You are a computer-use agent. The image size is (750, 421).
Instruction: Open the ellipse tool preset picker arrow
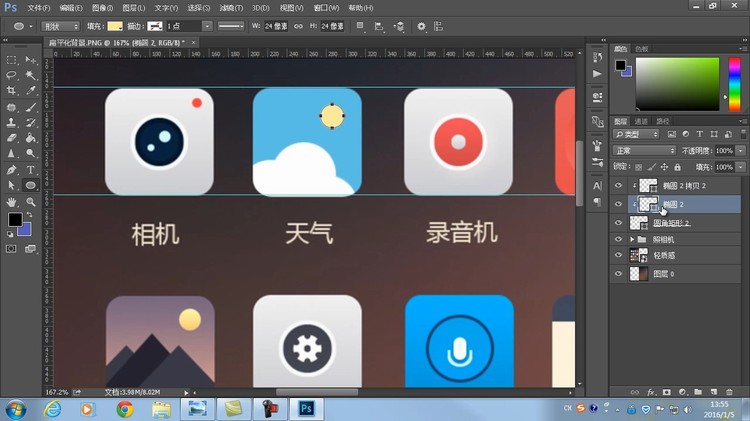point(31,26)
